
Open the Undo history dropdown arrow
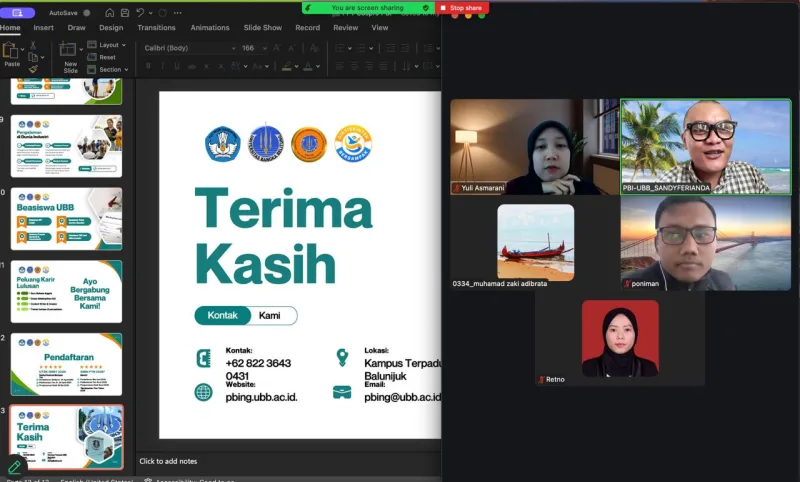click(x=151, y=13)
